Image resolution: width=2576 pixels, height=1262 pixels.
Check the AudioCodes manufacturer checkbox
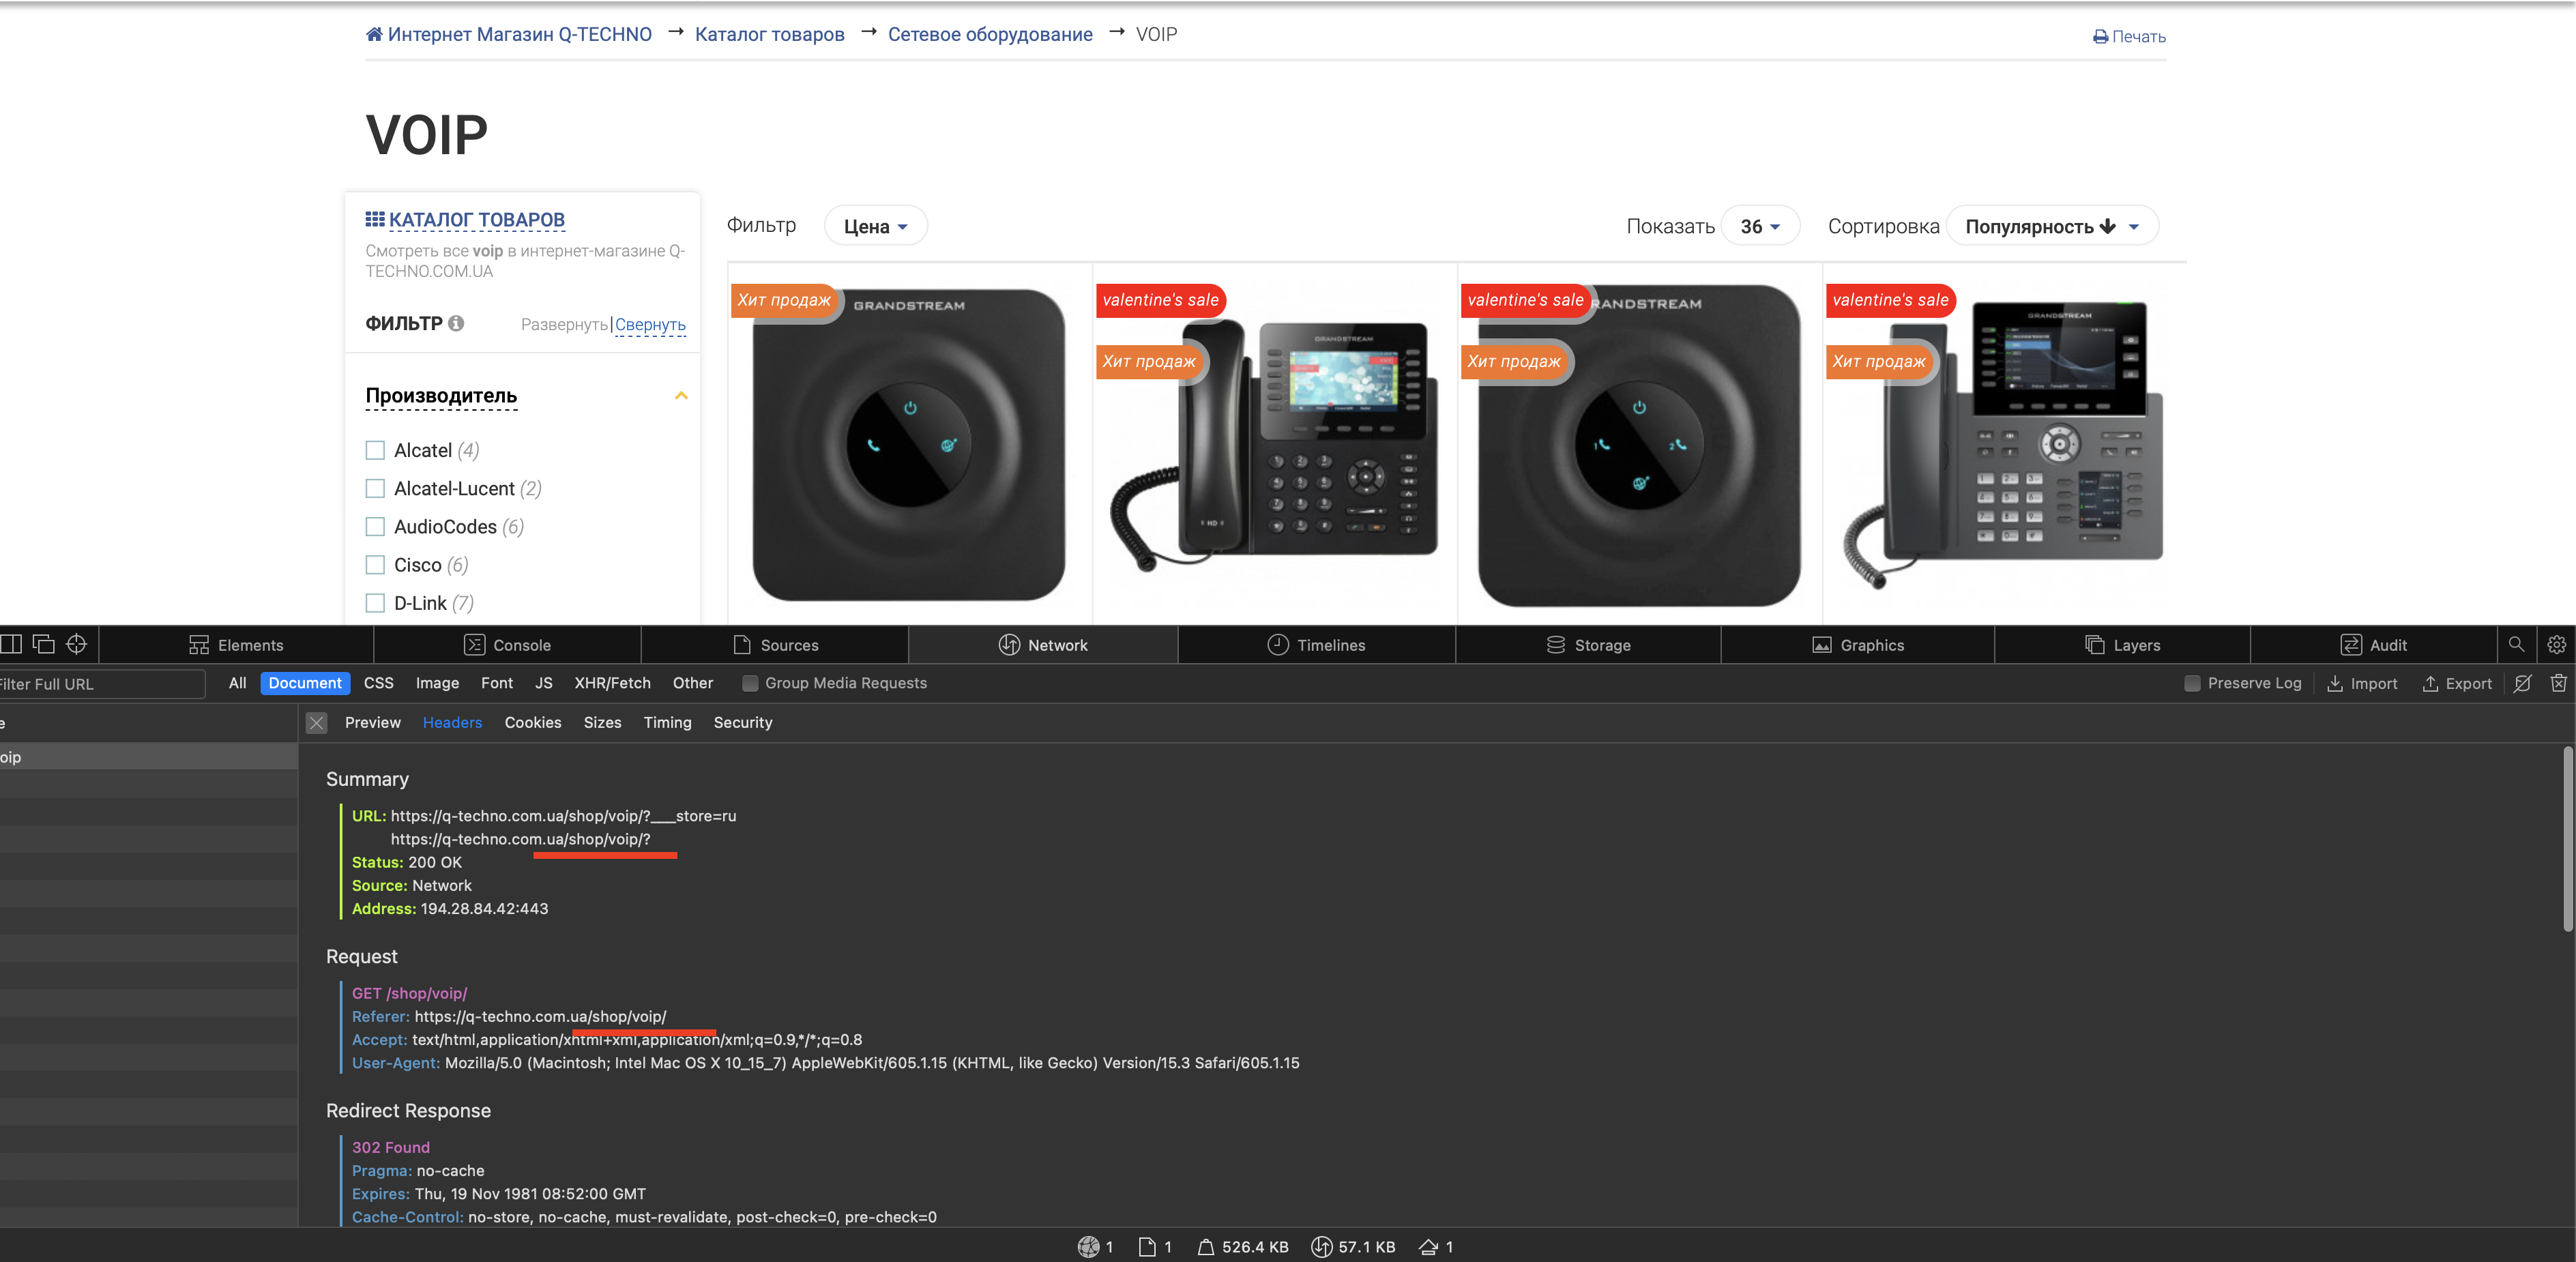[x=375, y=526]
